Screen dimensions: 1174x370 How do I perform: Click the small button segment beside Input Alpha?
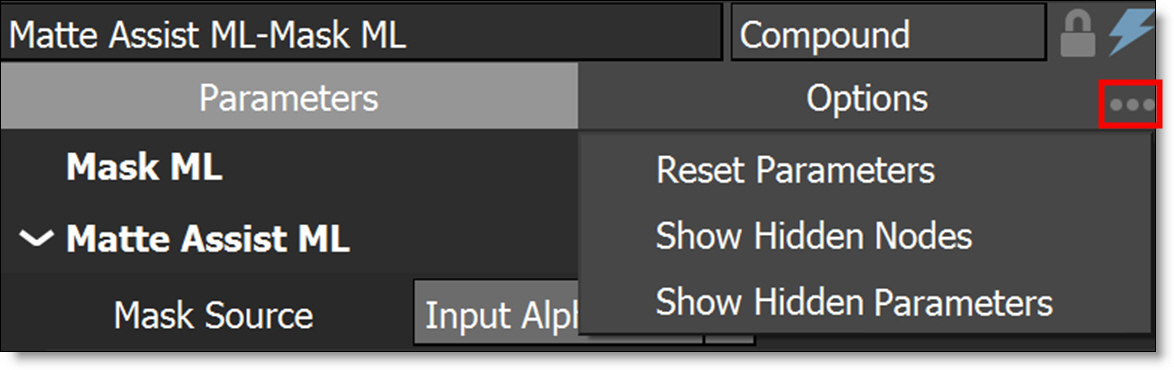730,339
